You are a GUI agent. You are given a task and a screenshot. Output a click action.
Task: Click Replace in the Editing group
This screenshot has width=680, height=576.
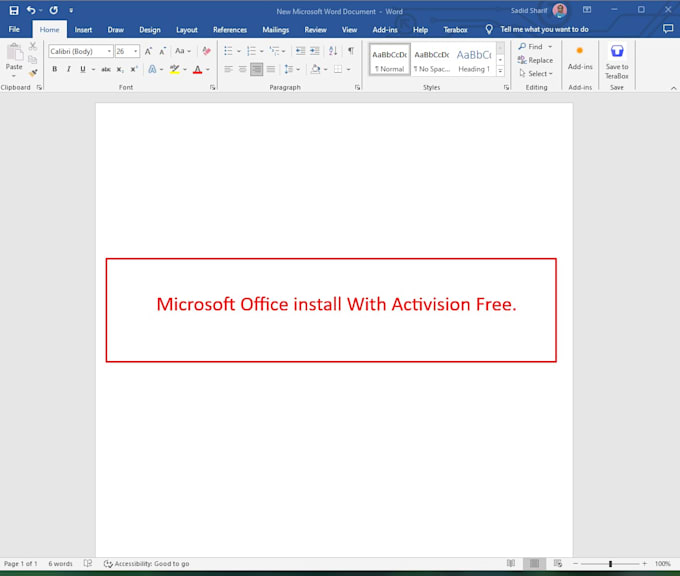[x=535, y=60]
